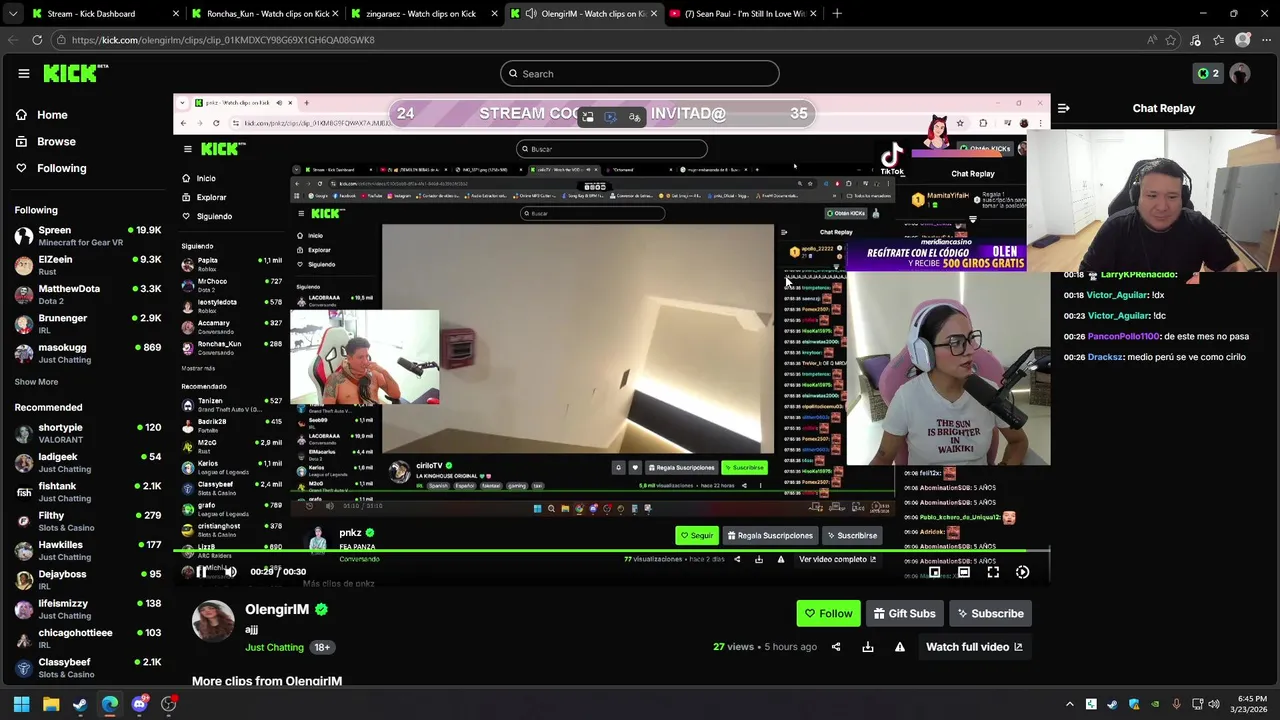Report this clip with warning icon

click(x=900, y=647)
